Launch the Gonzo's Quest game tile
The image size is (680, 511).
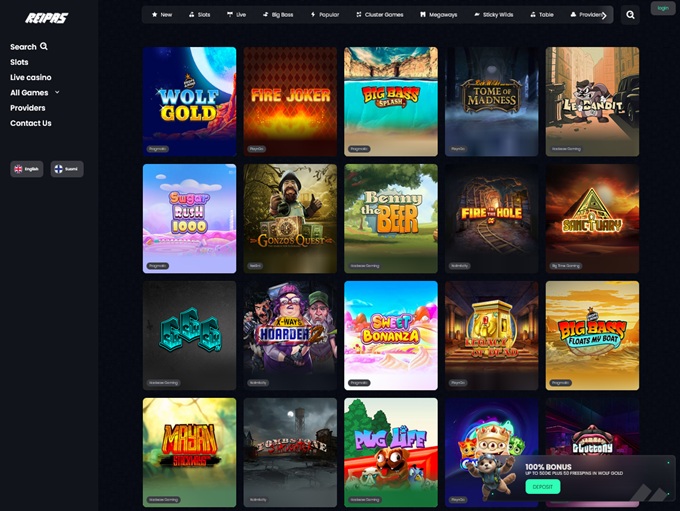tap(290, 219)
